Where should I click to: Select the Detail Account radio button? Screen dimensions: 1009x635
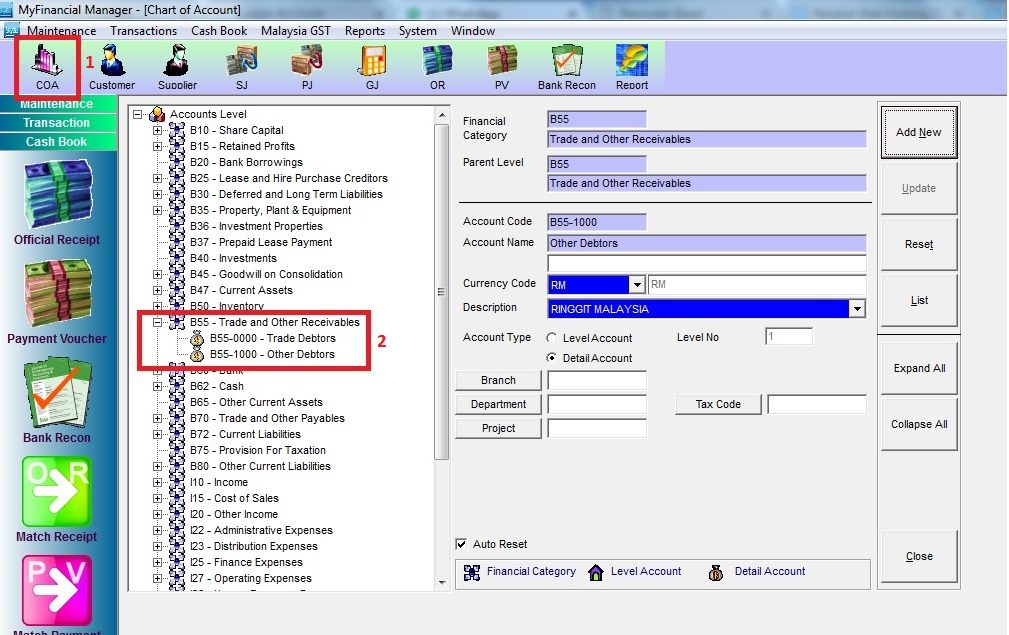click(552, 358)
